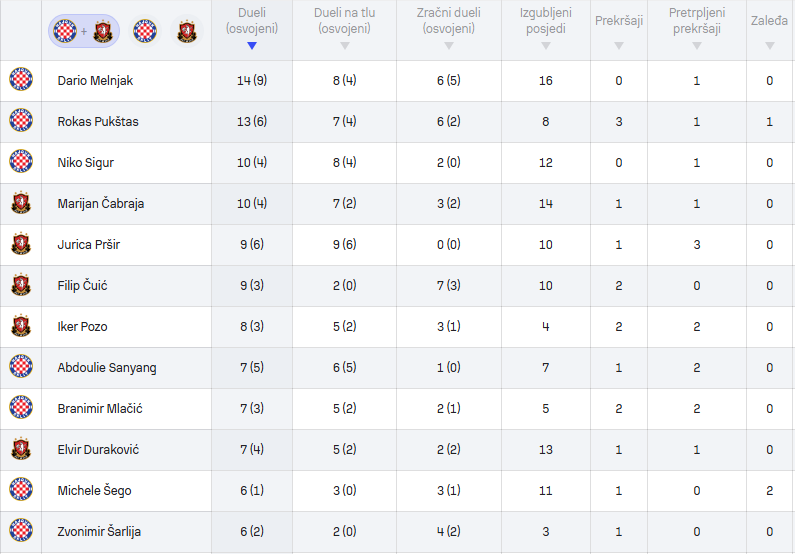
Task: Filter by red away team crest only
Action: 187,31
